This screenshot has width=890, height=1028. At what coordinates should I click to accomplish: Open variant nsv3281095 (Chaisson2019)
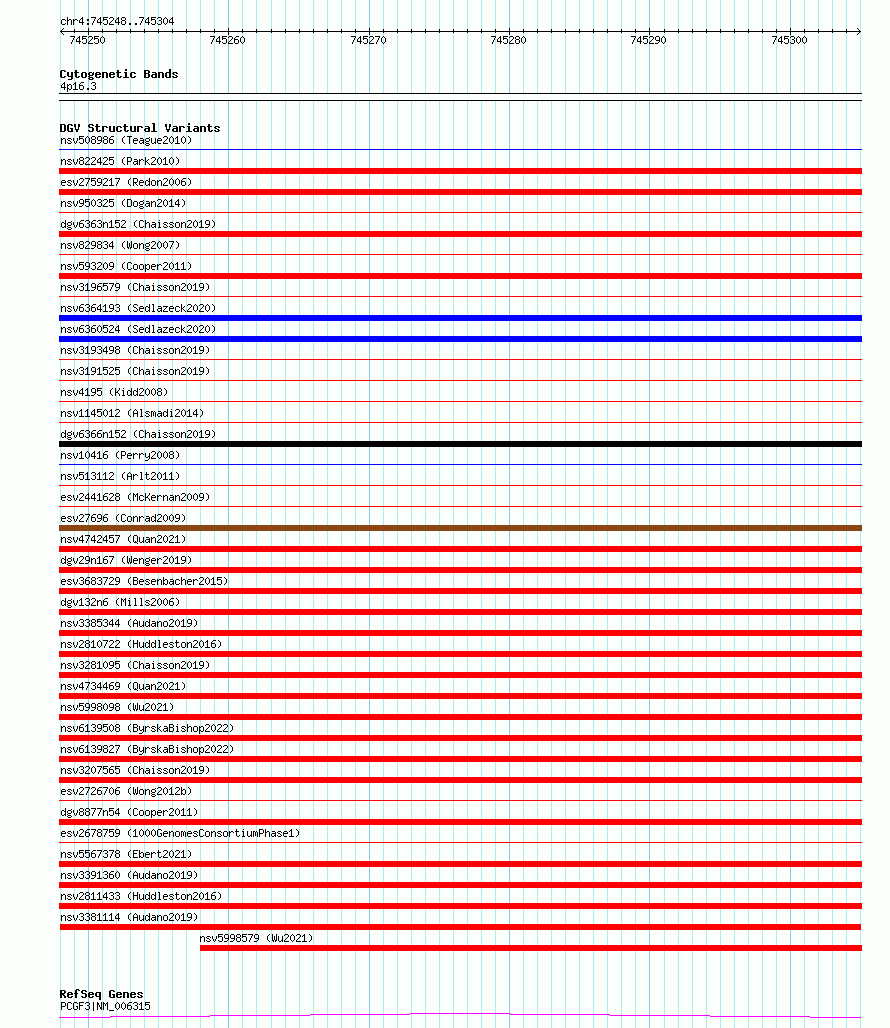[x=135, y=665]
